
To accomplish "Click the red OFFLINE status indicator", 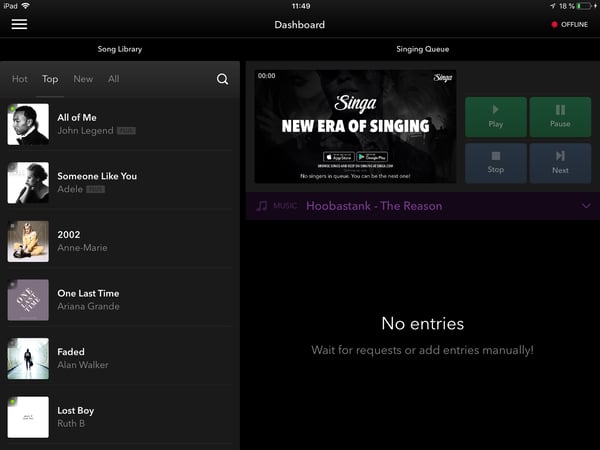I will tap(569, 24).
